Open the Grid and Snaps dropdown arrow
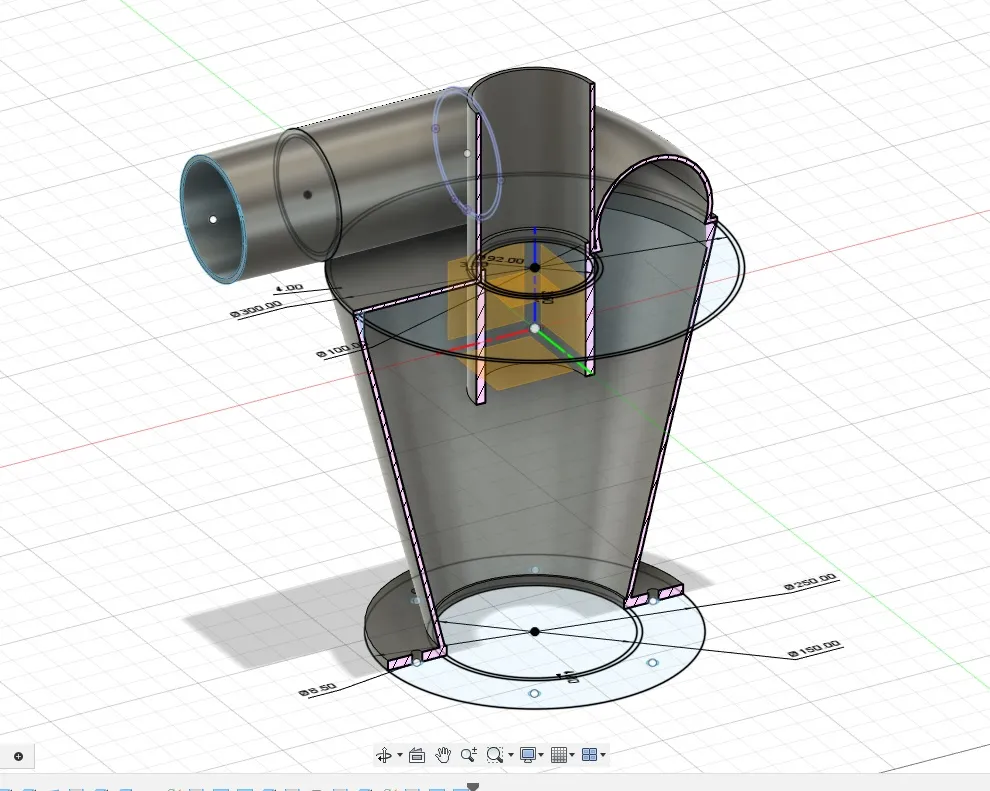This screenshot has height=791, width=990. coord(571,755)
